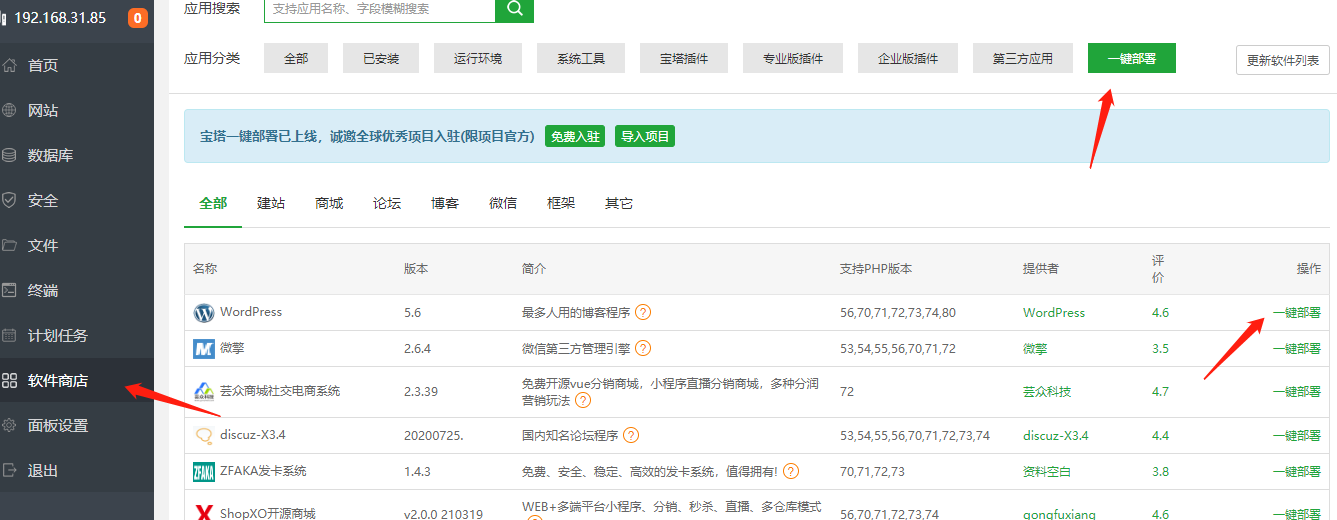Viewport: 1337px width, 520px height.
Task: Click the ZFAKA发卡系统 logo icon
Action: pos(204,472)
